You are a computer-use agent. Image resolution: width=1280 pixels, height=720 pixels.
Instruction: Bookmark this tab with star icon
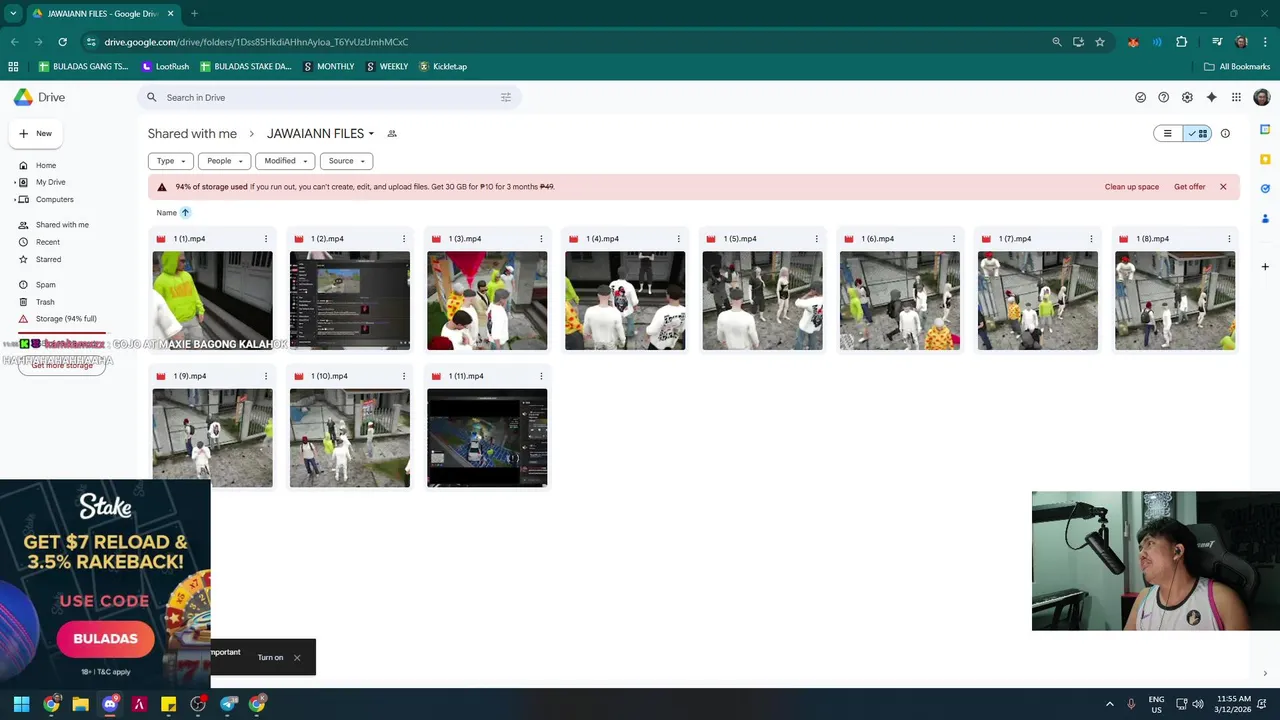[1100, 42]
